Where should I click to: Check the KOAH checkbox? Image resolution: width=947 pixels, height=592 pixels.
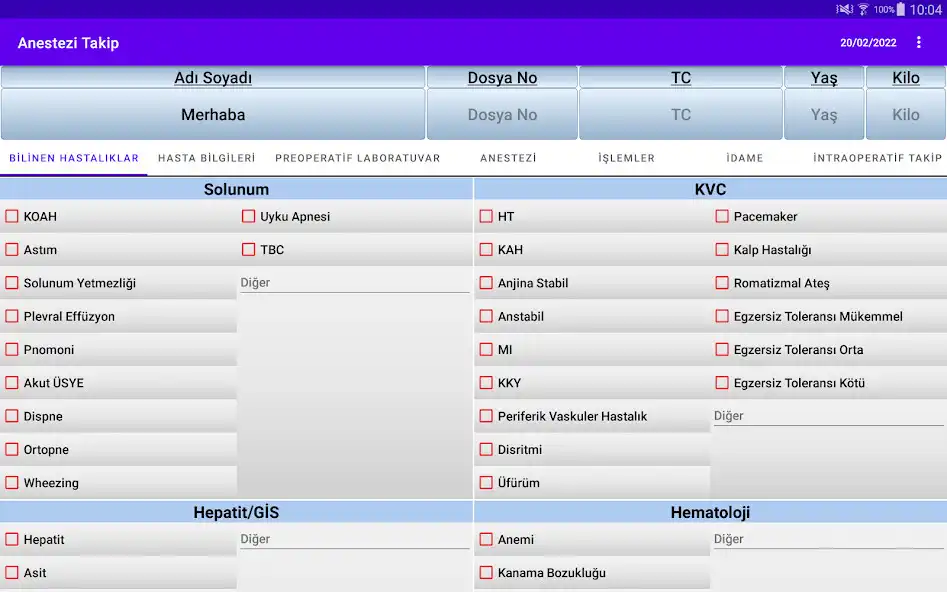click(13, 216)
